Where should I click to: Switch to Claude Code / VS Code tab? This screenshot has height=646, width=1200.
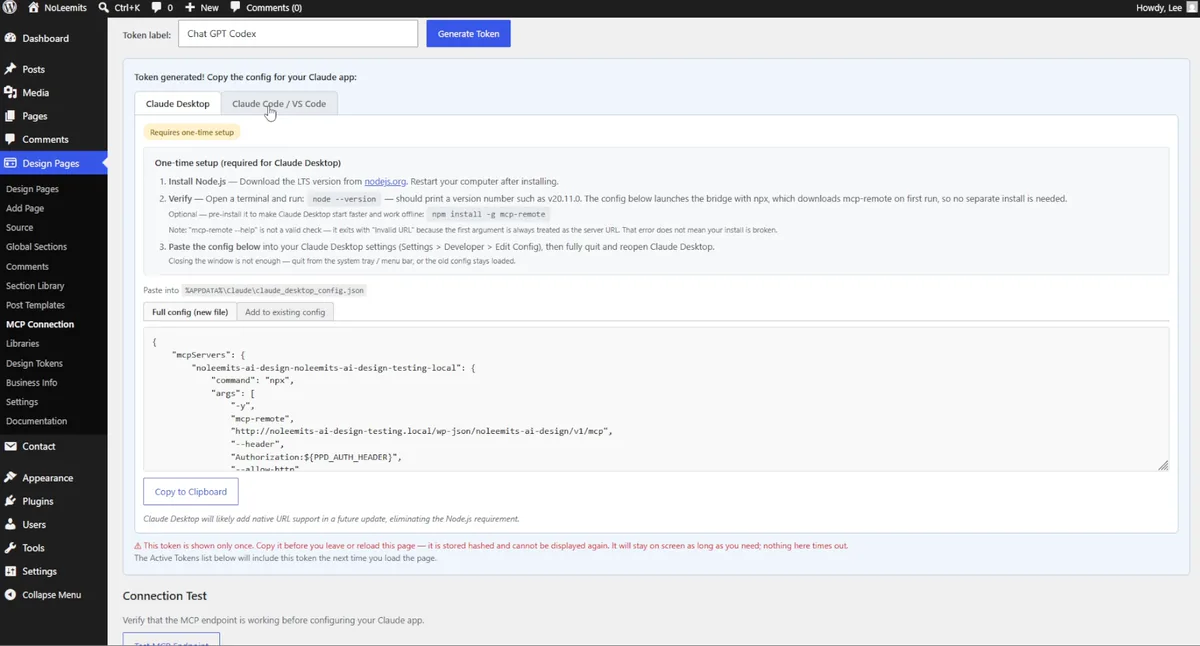pyautogui.click(x=279, y=103)
